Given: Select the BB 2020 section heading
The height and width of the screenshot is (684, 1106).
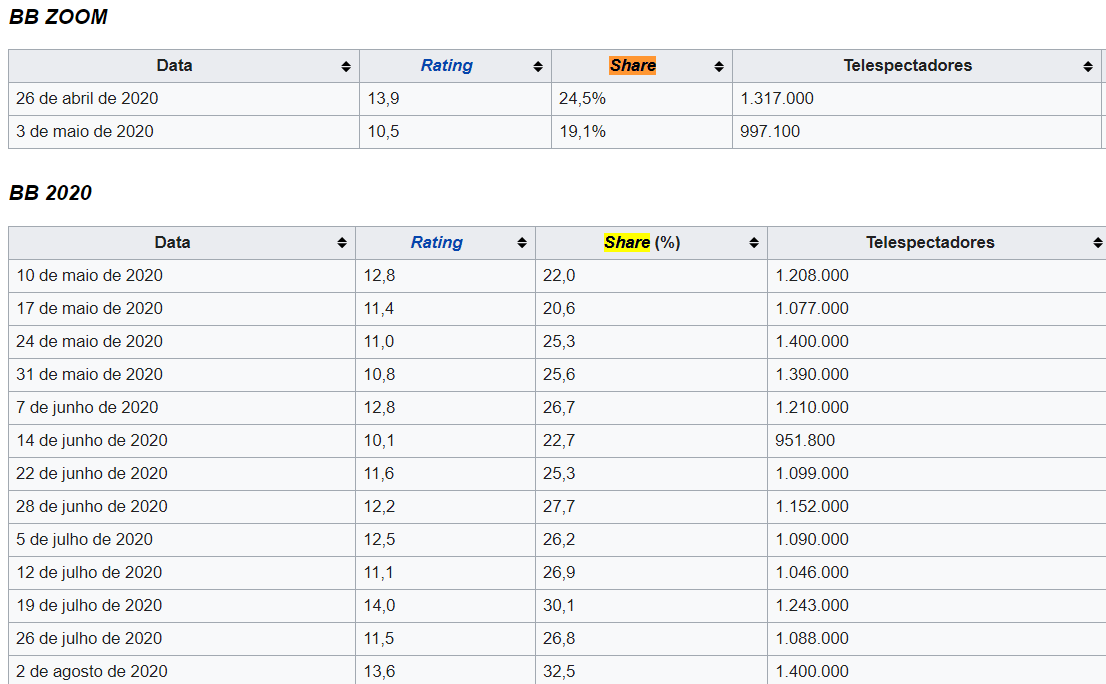Looking at the screenshot, I should pos(50,193).
